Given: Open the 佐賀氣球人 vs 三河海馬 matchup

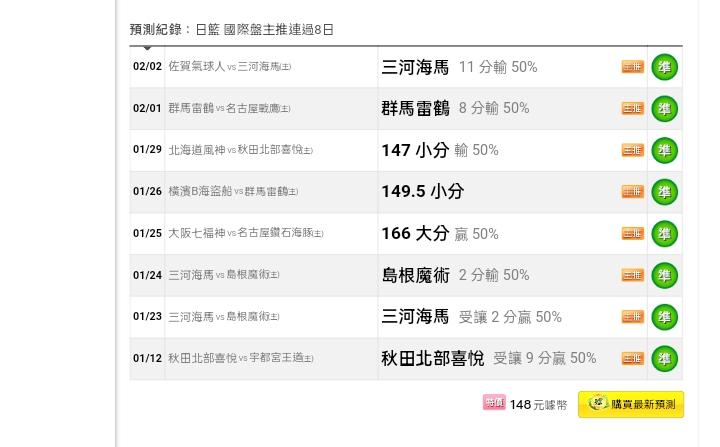Looking at the screenshot, I should [230, 67].
